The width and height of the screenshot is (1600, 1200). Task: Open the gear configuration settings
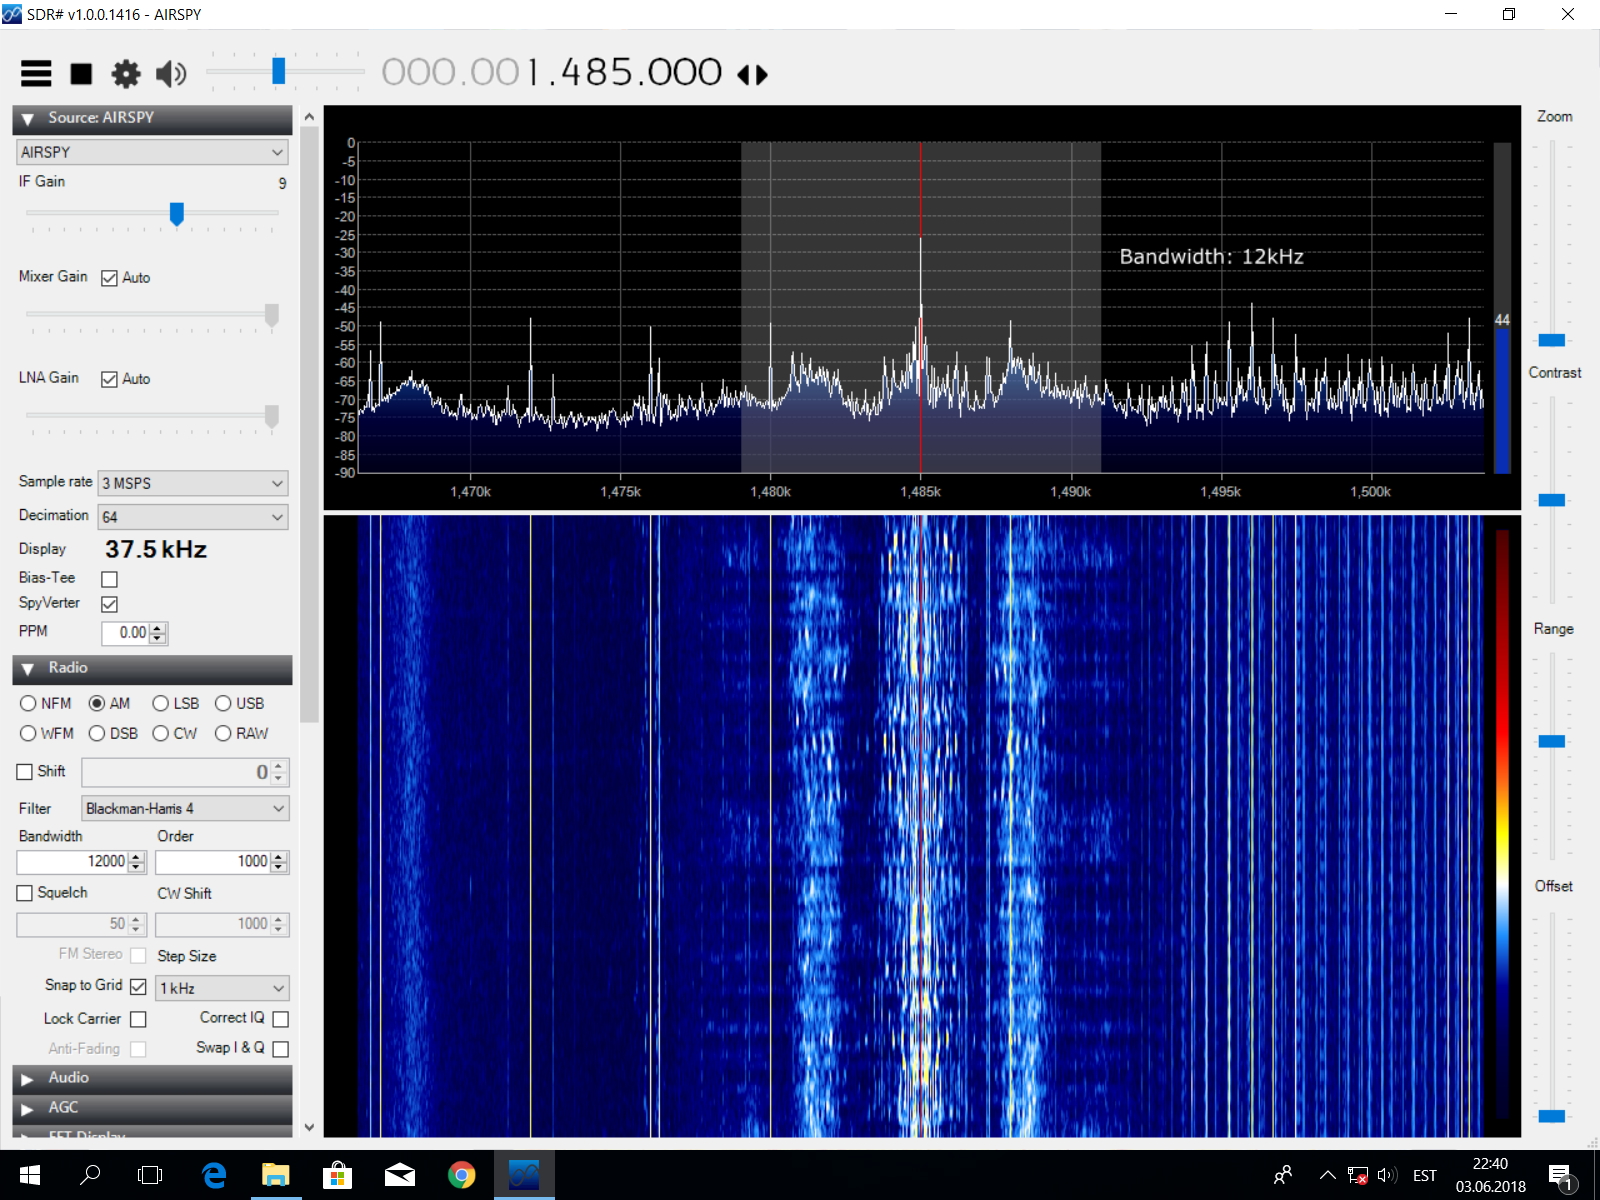126,74
